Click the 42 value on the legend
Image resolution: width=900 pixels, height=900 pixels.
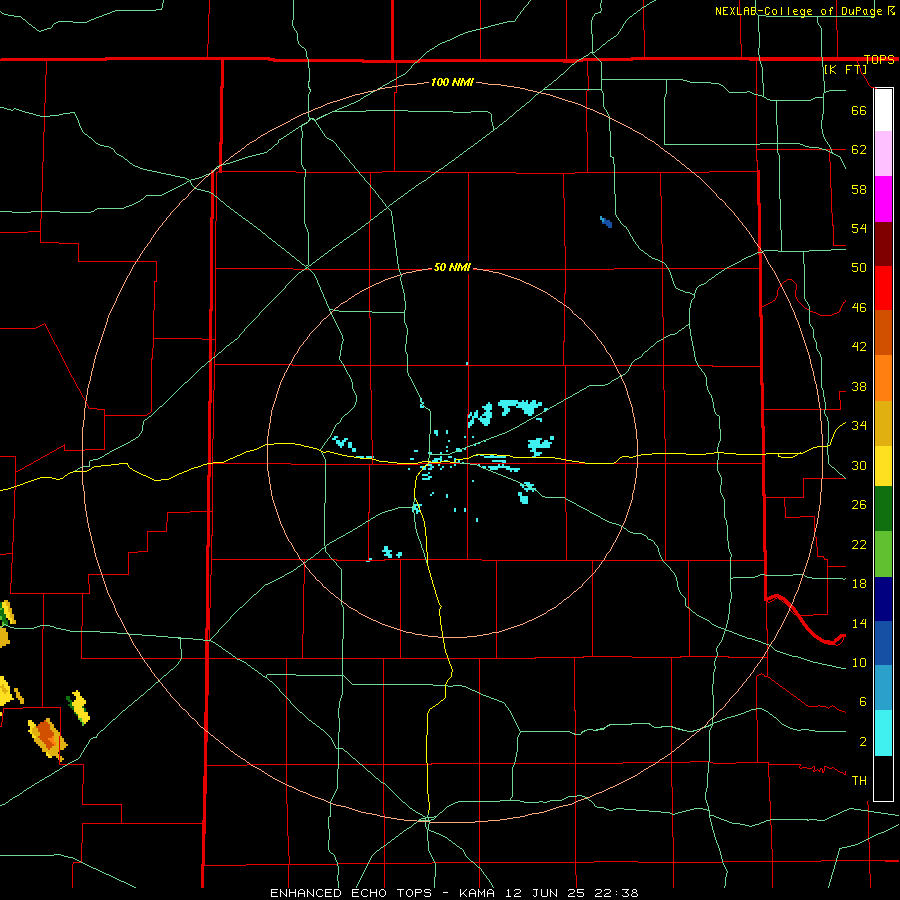(x=859, y=347)
